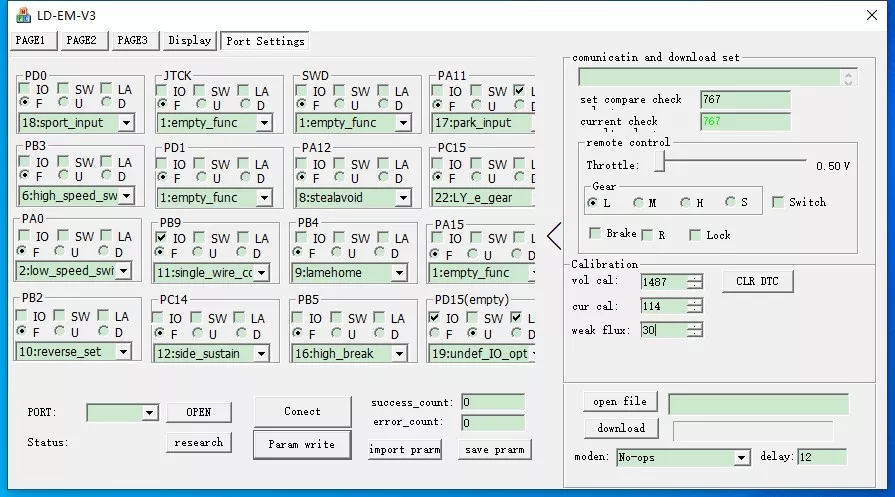Click the left arrow panel collapse icon
Image resolution: width=895 pixels, height=497 pixels.
554,236
